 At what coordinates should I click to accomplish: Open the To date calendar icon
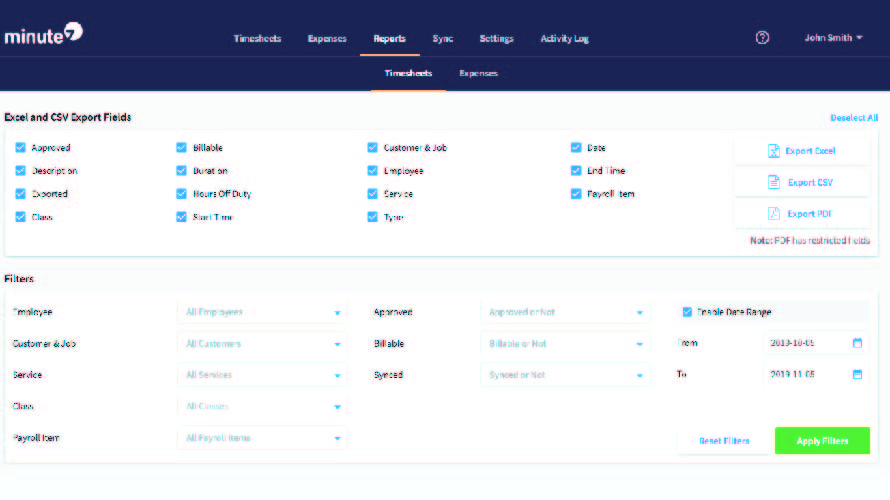click(857, 375)
